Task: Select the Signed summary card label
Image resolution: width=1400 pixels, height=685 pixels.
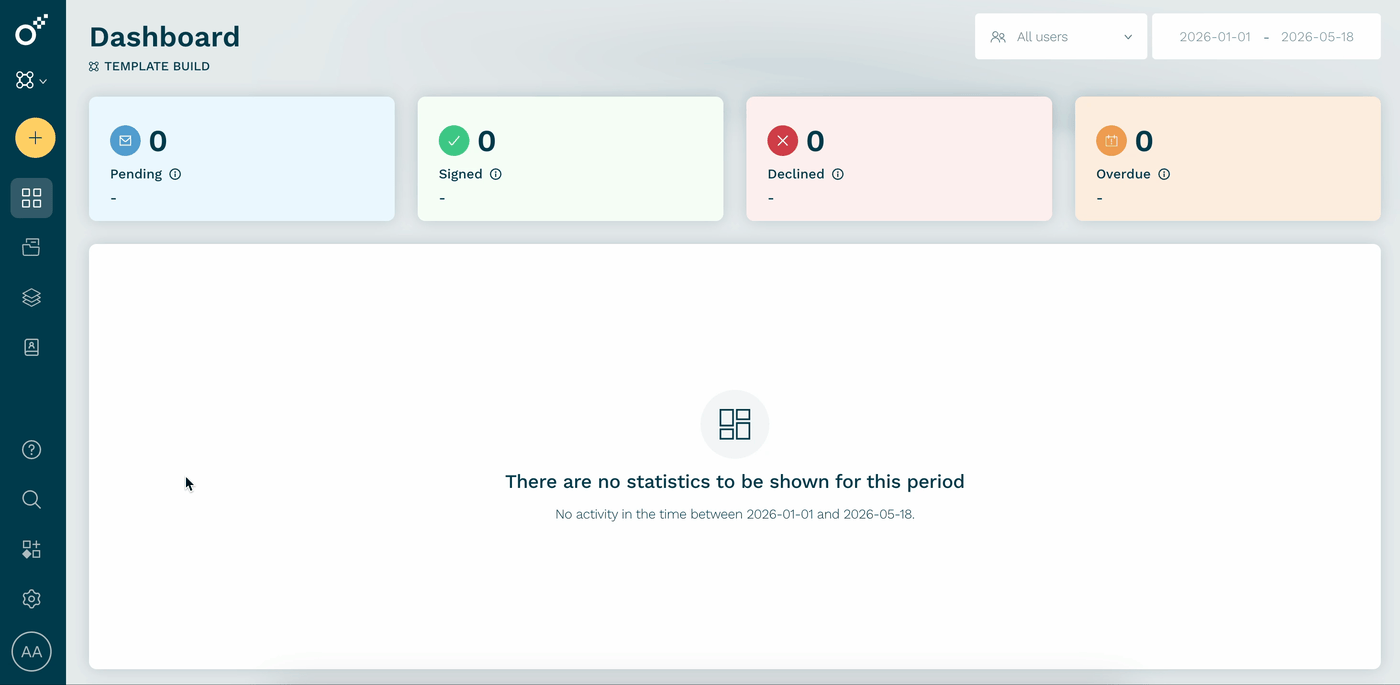Action: 461,174
